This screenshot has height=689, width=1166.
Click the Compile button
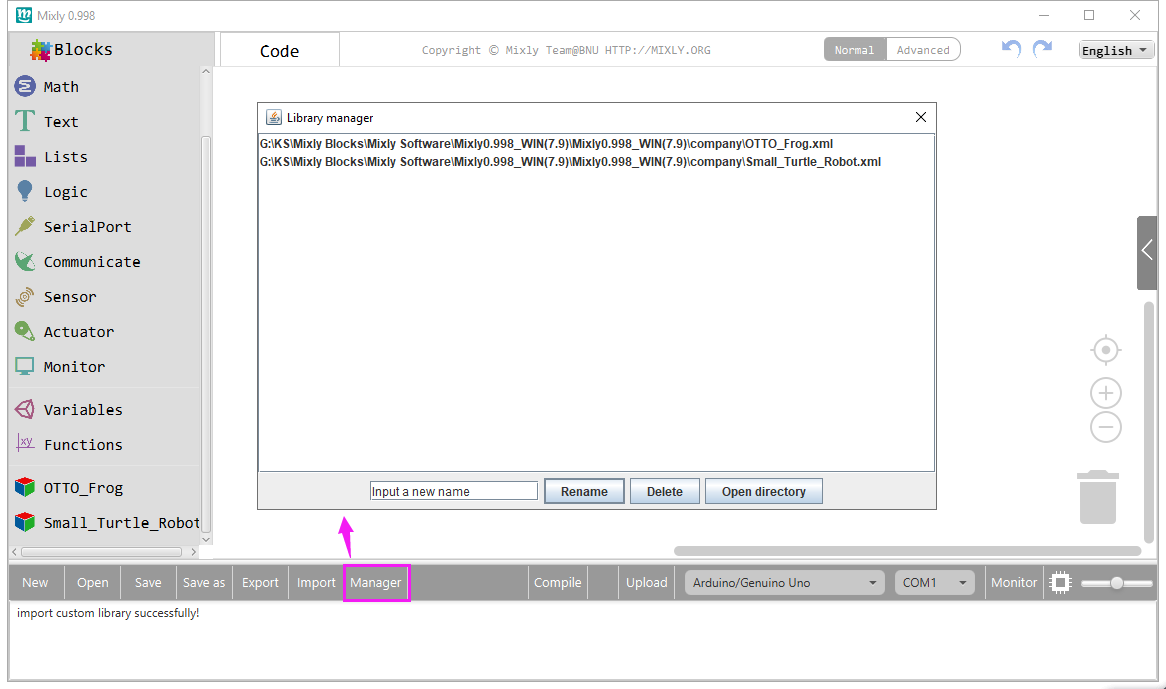tap(558, 583)
